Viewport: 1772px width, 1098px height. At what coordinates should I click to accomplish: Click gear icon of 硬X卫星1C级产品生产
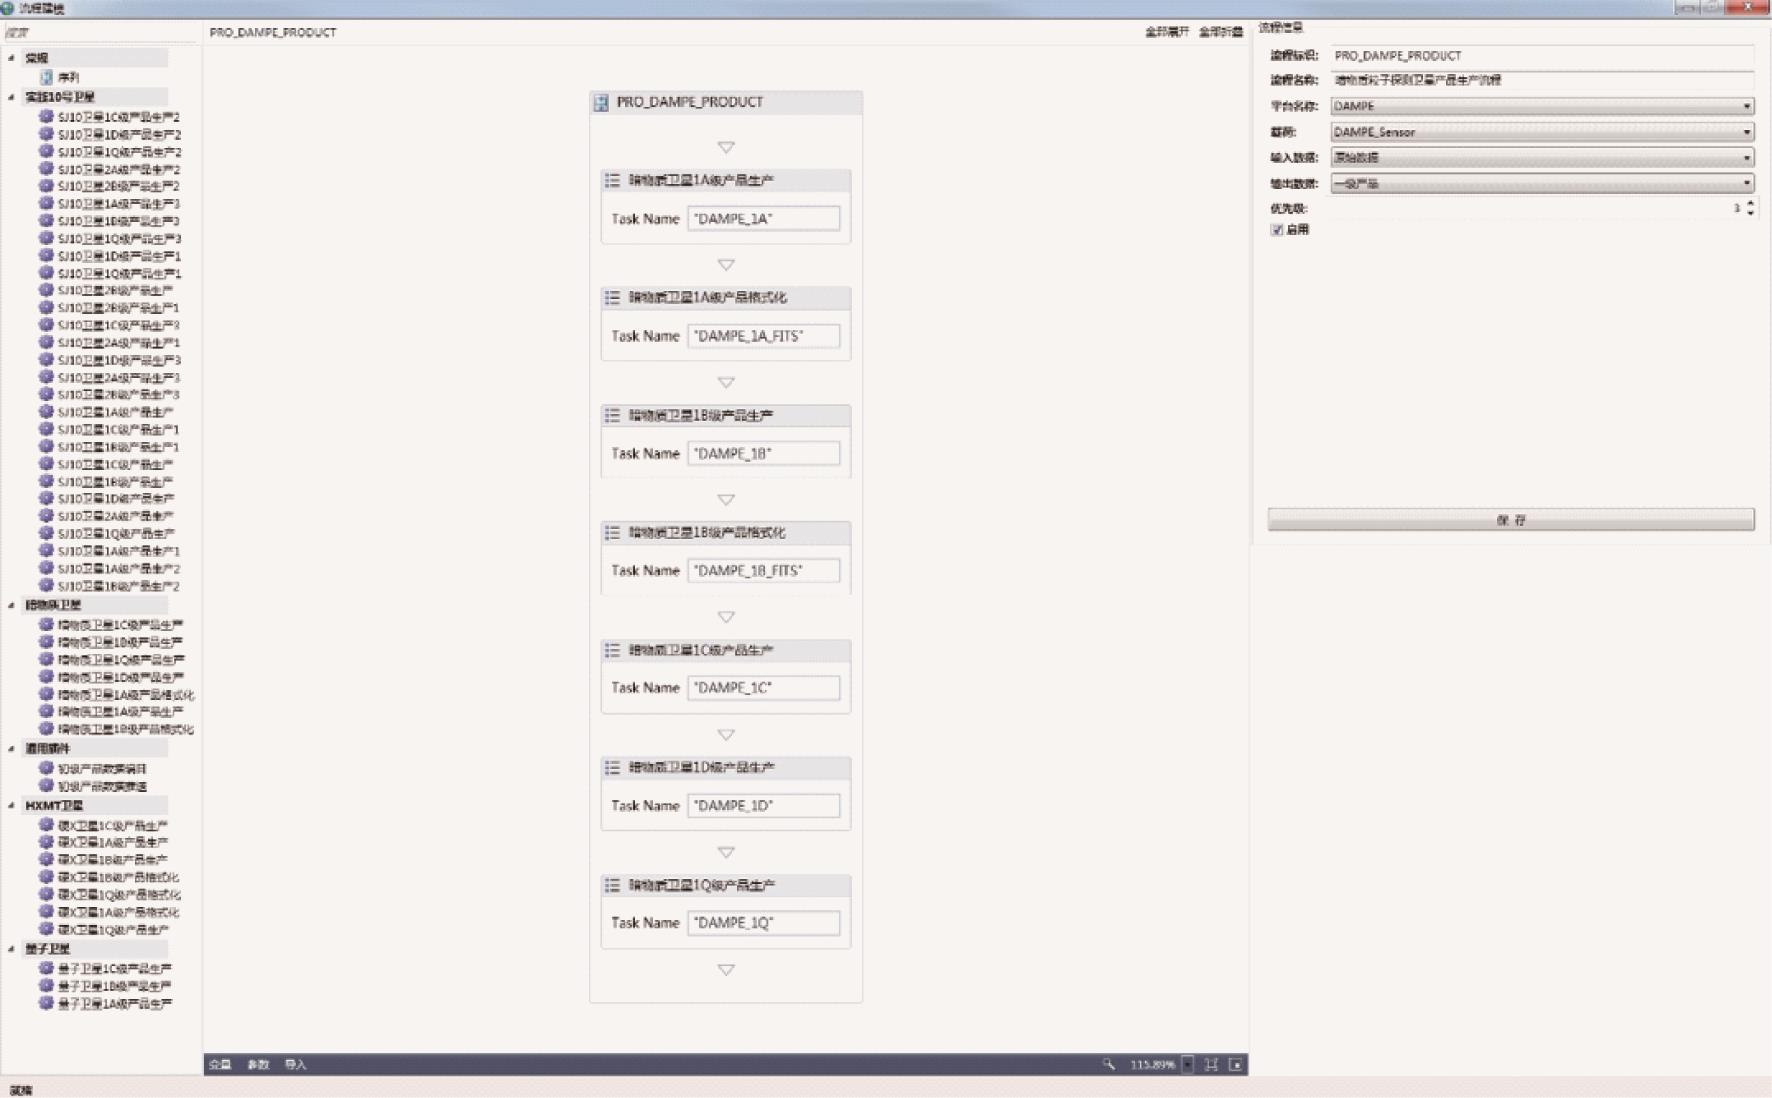tap(46, 825)
